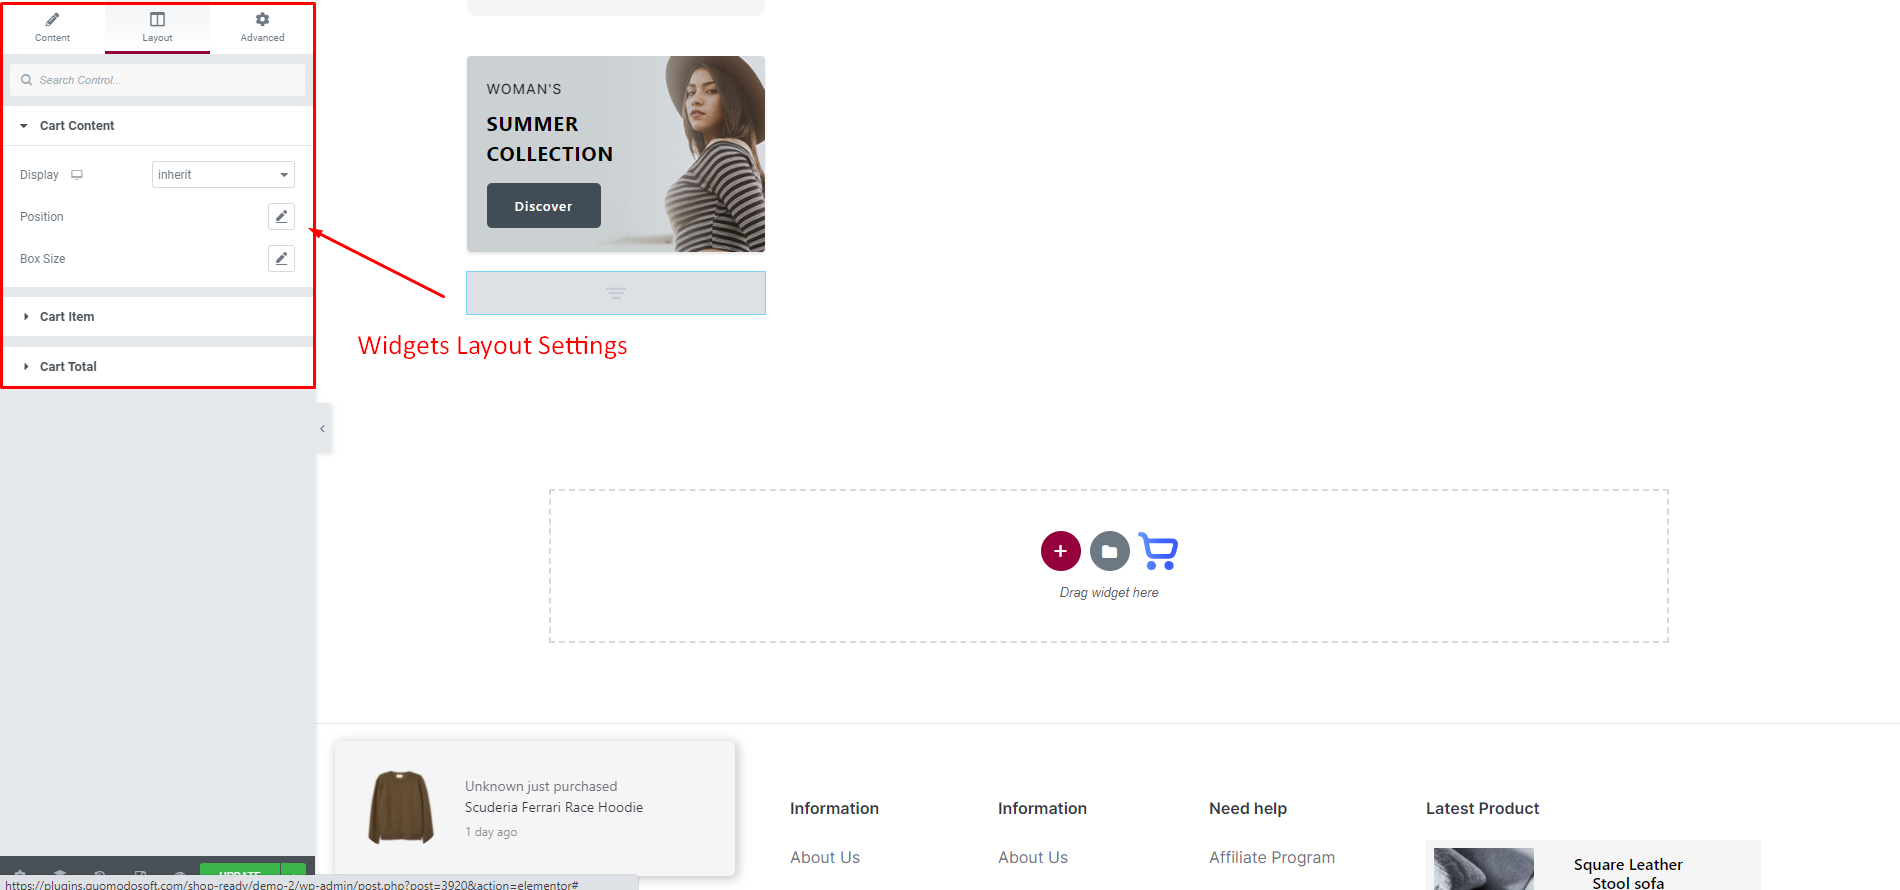
Task: Click the mini cart widget placeholder
Action: click(615, 293)
